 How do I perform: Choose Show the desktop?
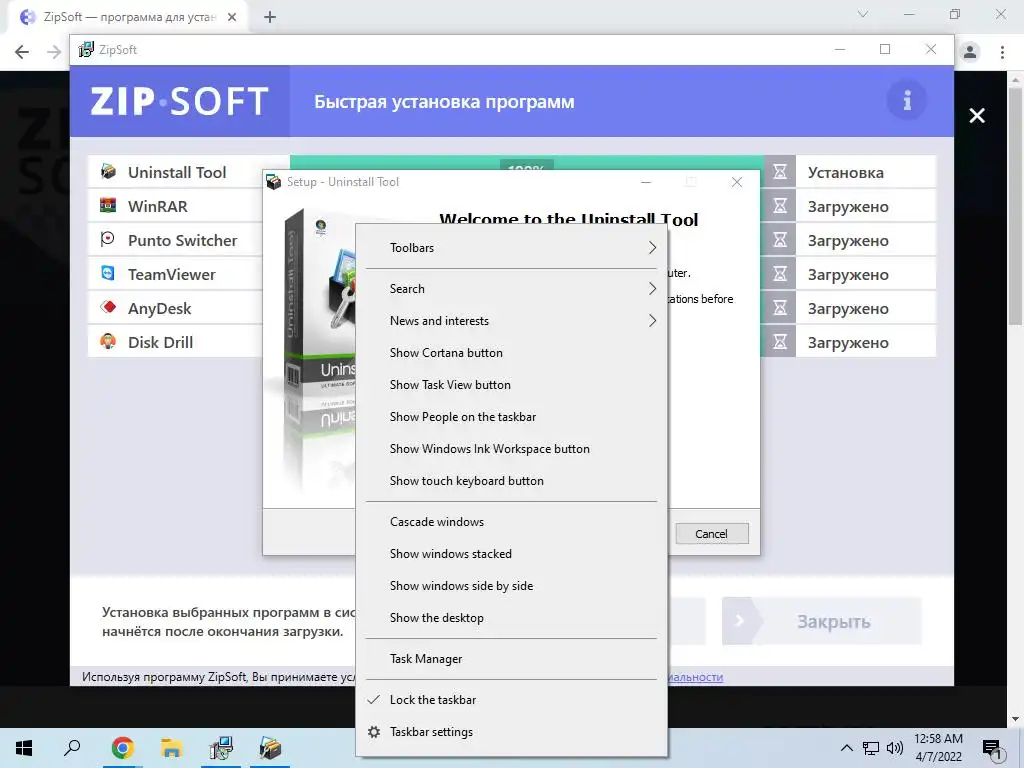click(x=511, y=618)
